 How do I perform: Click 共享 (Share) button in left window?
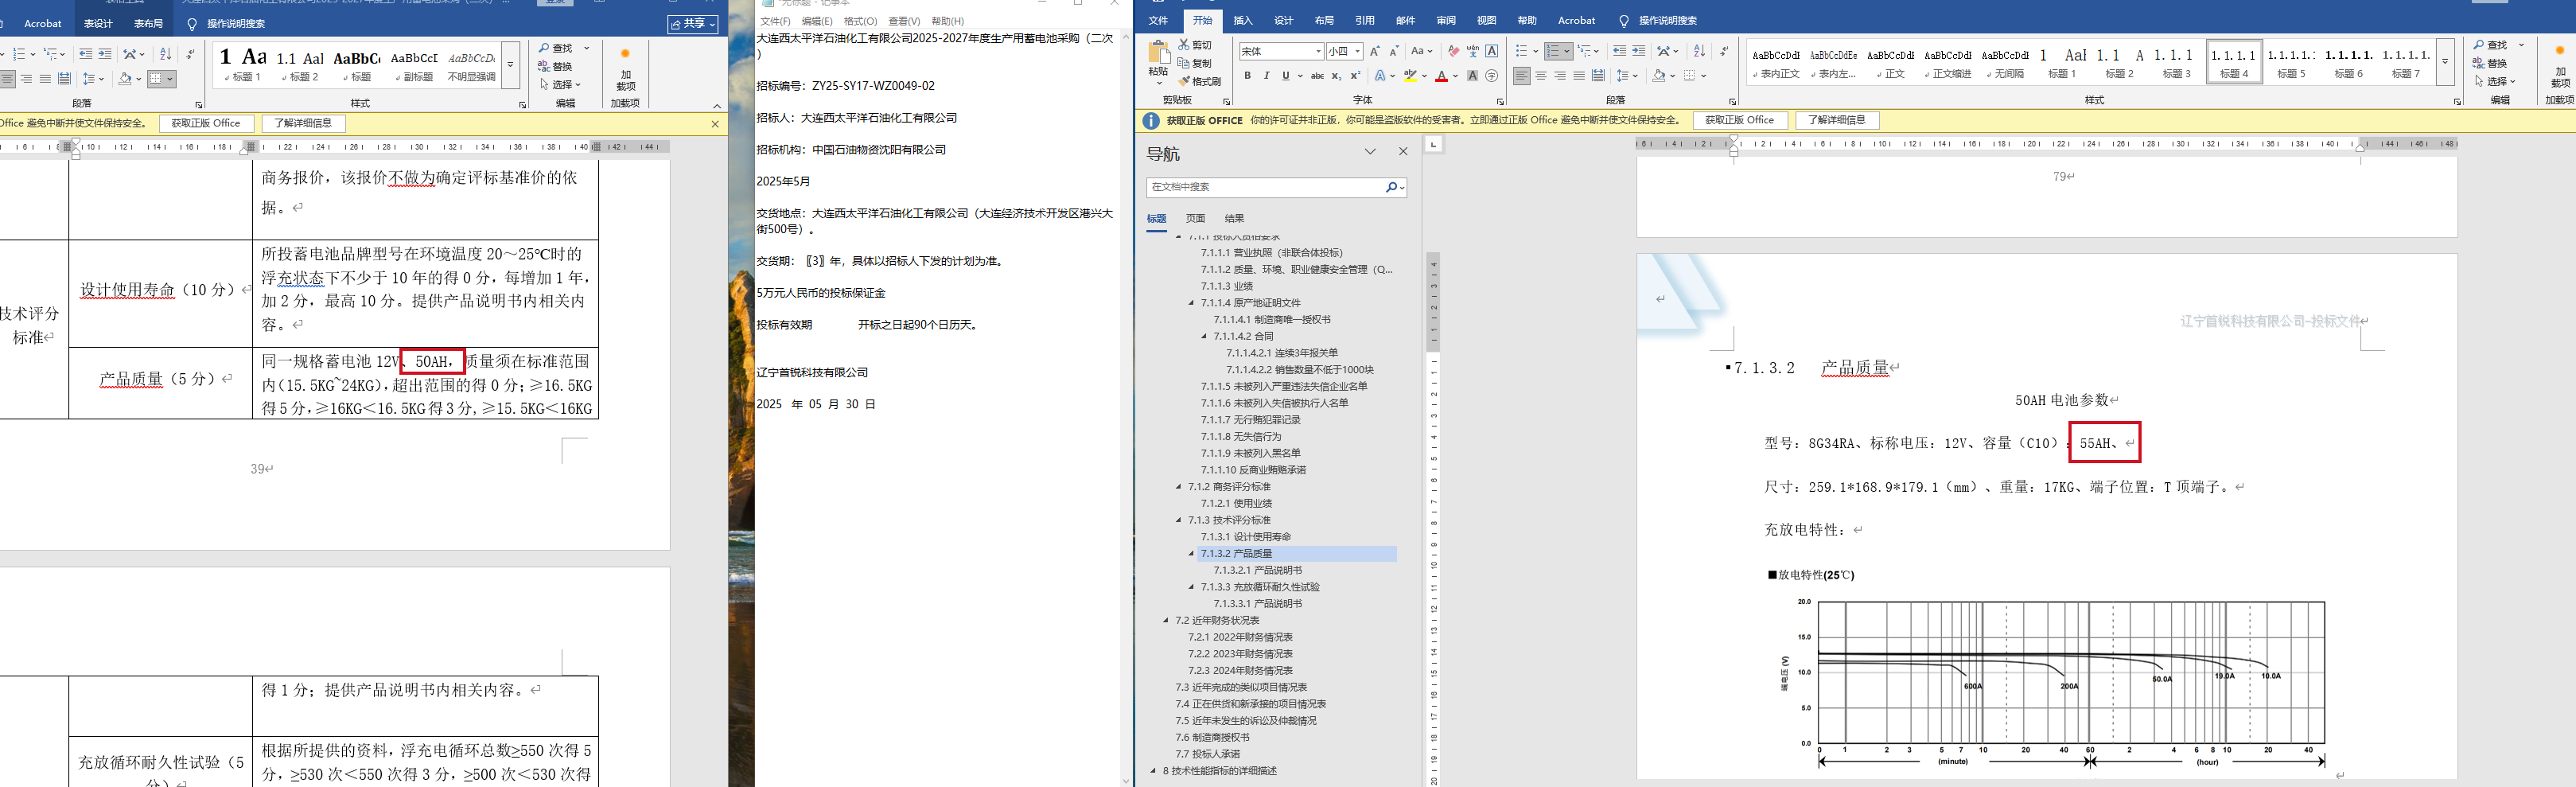pos(693,24)
